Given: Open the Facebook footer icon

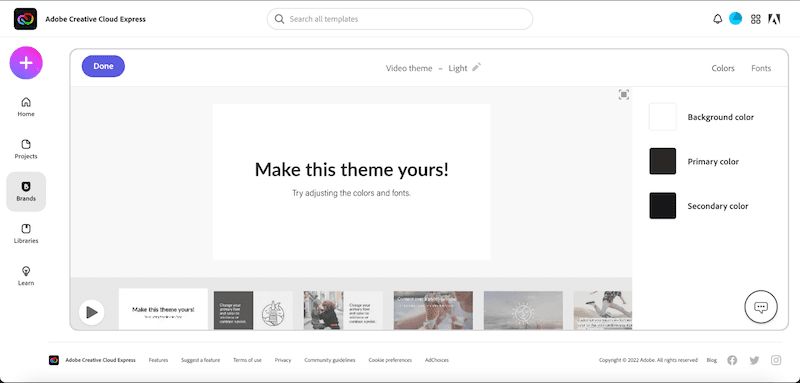Looking at the screenshot, I should pyautogui.click(x=732, y=360).
